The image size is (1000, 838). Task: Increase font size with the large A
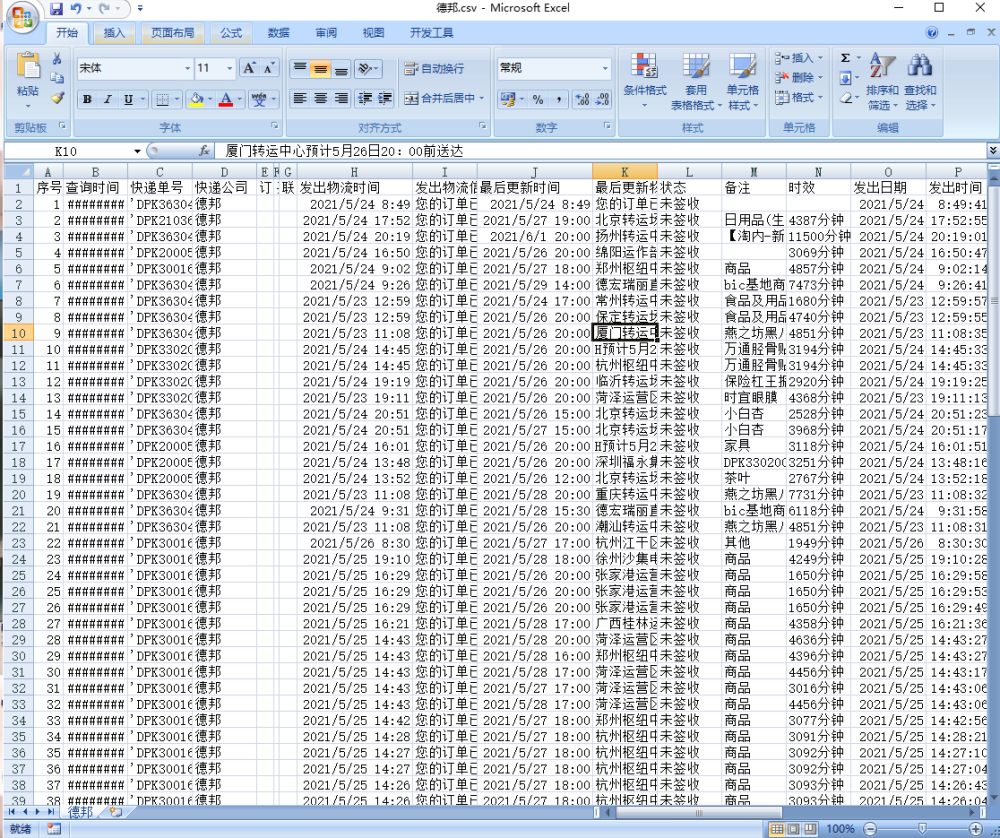click(x=249, y=68)
